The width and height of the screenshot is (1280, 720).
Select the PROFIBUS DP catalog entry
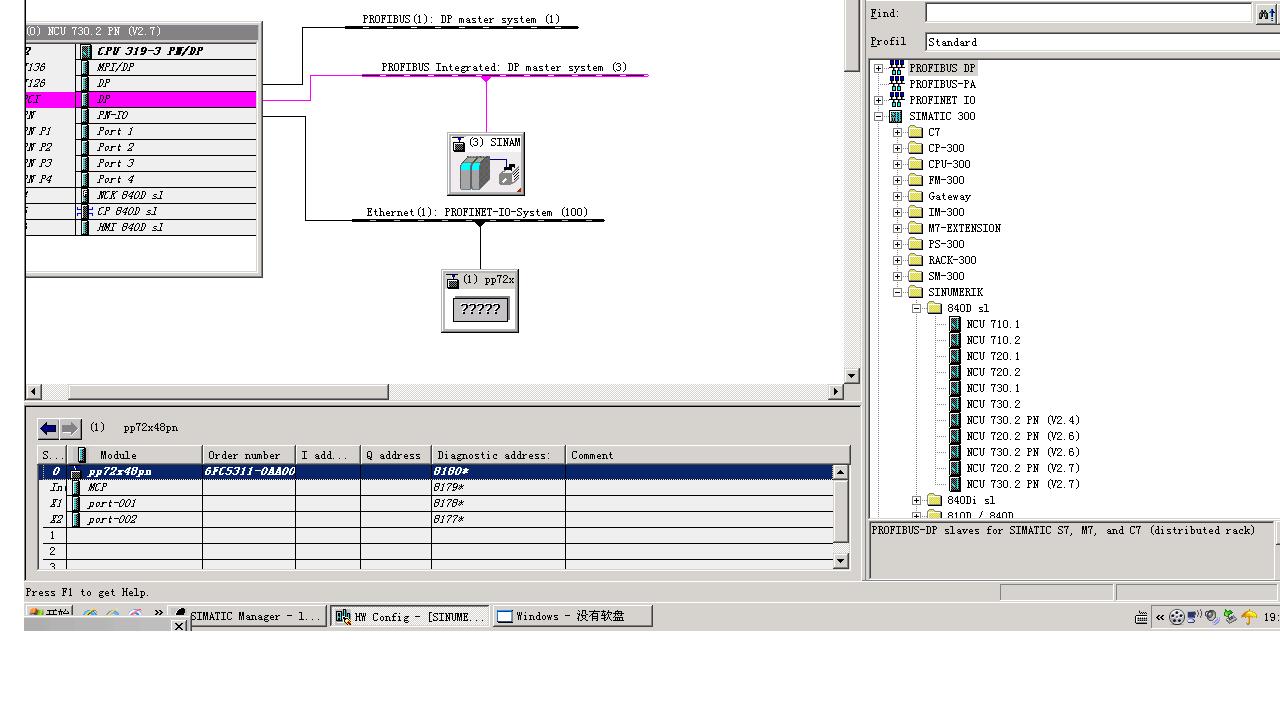[x=942, y=68]
